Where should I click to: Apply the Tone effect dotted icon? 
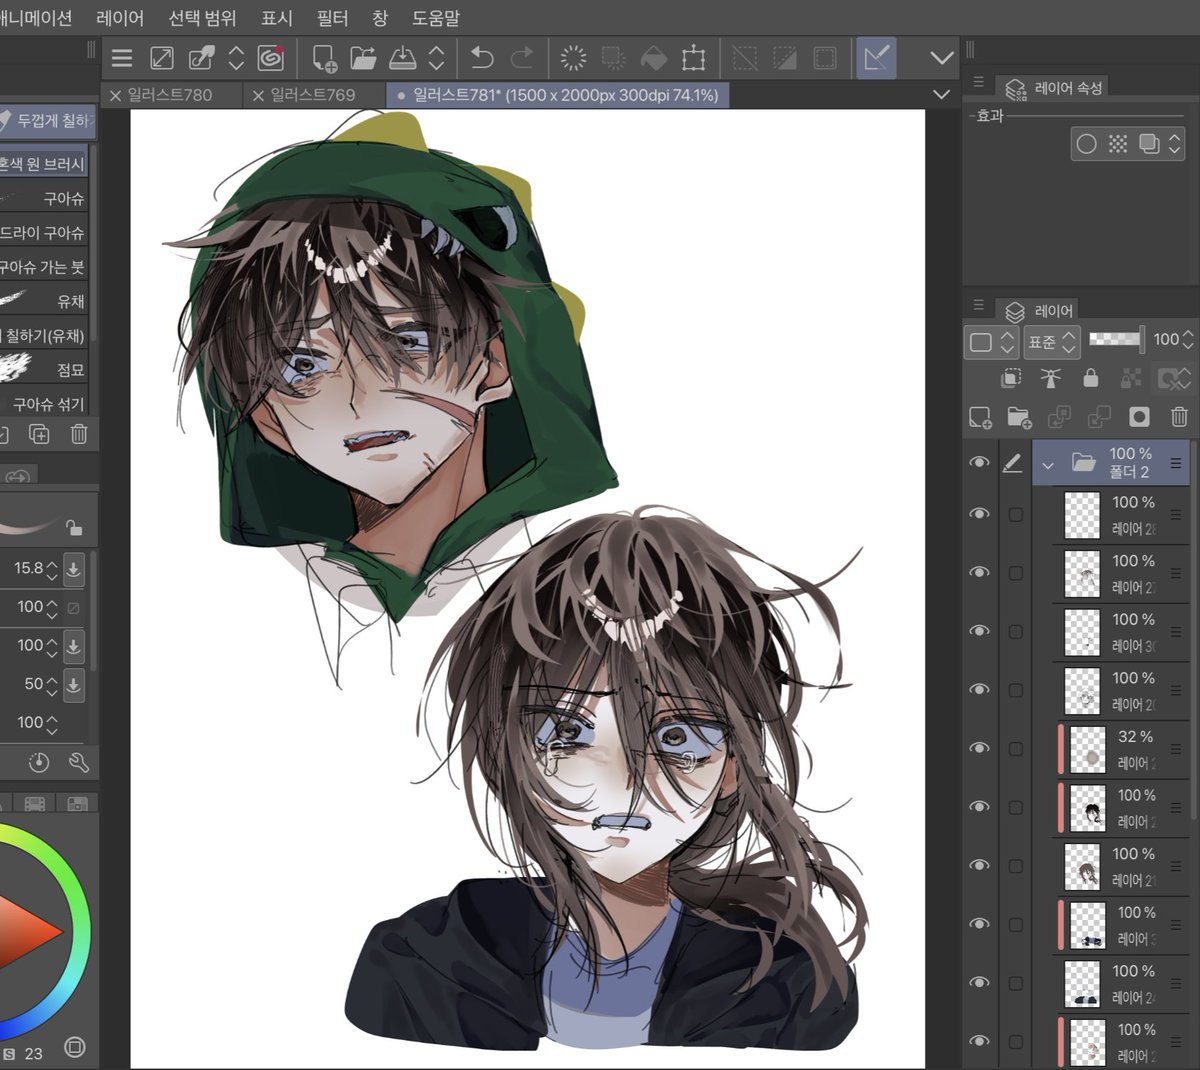(x=1118, y=144)
